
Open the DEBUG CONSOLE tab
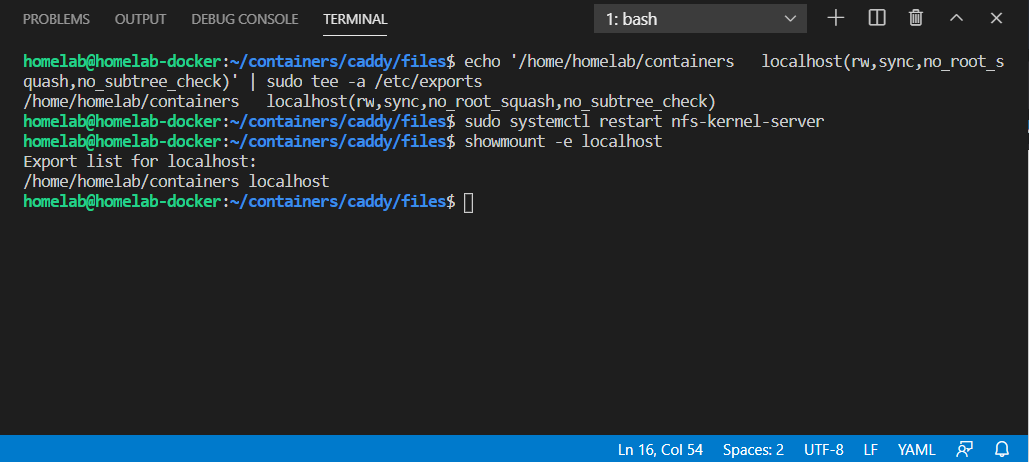click(245, 19)
